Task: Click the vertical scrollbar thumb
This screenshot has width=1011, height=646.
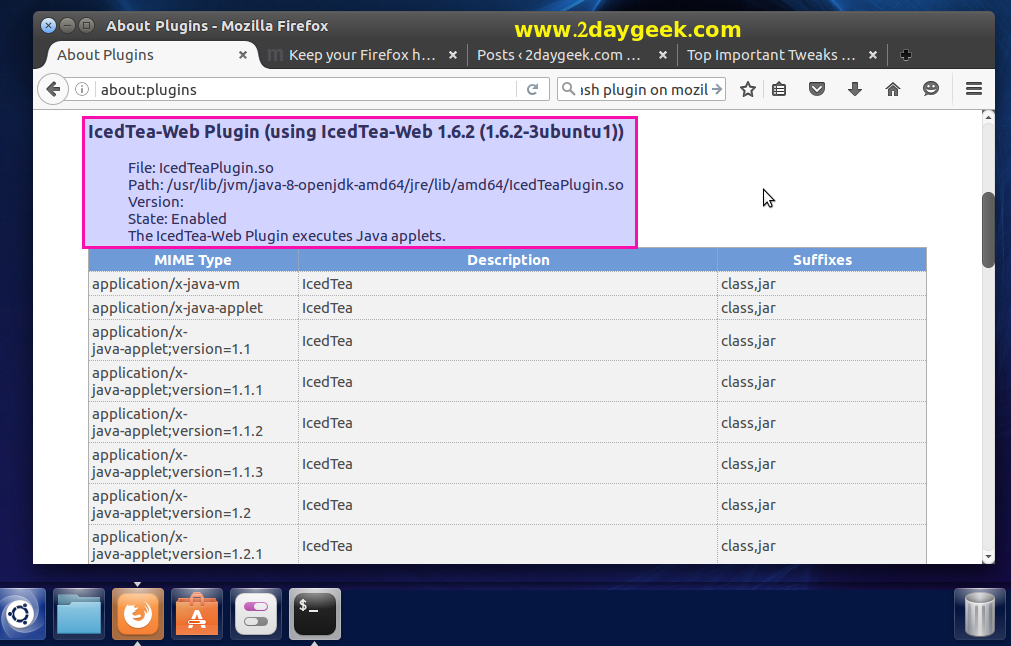Action: pos(988,230)
